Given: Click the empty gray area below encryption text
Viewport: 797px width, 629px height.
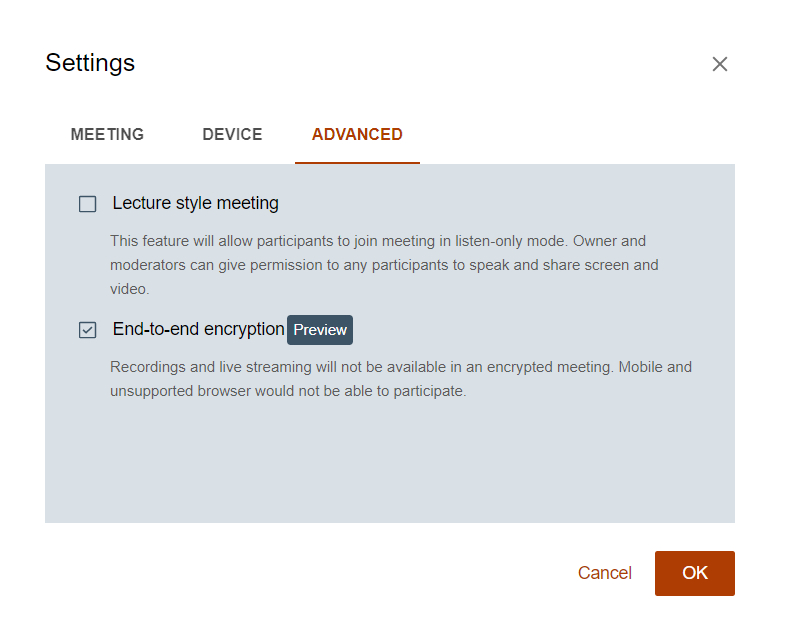Looking at the screenshot, I should (390, 465).
